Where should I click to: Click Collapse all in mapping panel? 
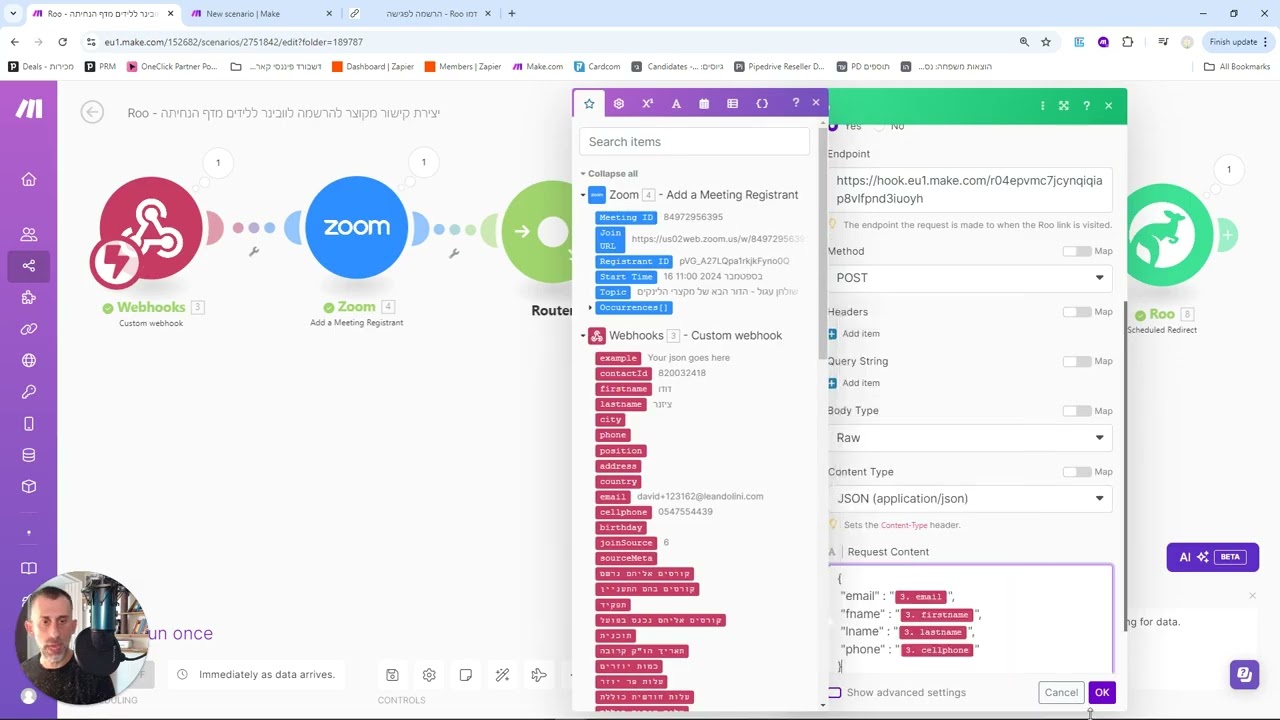[612, 174]
